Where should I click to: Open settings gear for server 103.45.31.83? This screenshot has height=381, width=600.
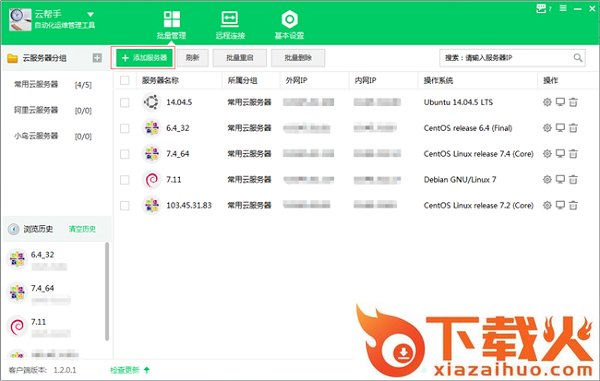[x=547, y=205]
